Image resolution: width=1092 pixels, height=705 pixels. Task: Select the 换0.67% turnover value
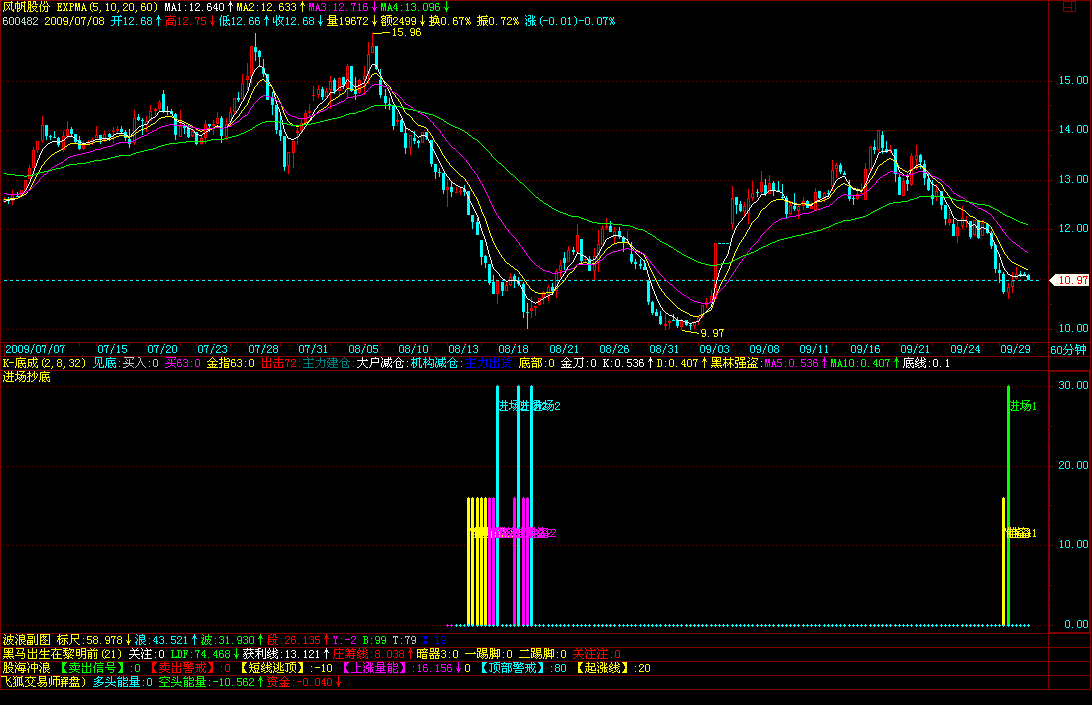click(450, 21)
